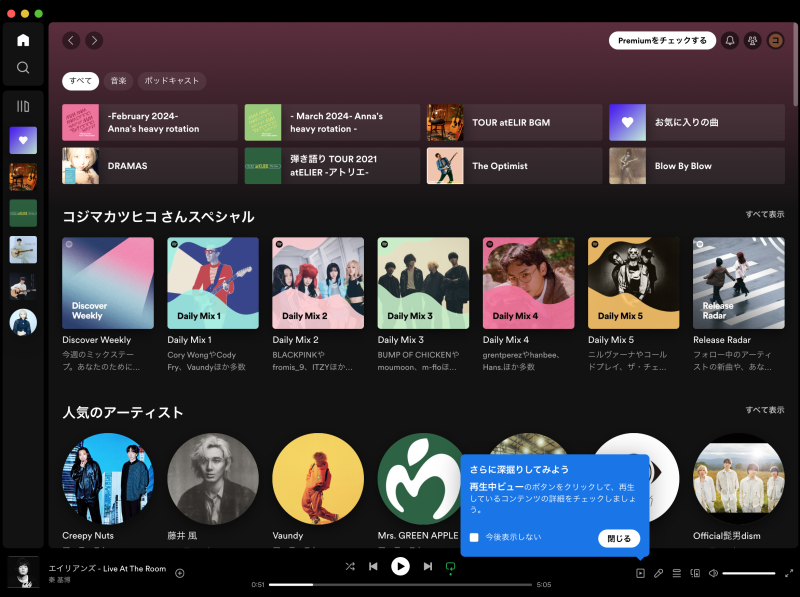Navigate forward with the right arrow

(x=94, y=40)
